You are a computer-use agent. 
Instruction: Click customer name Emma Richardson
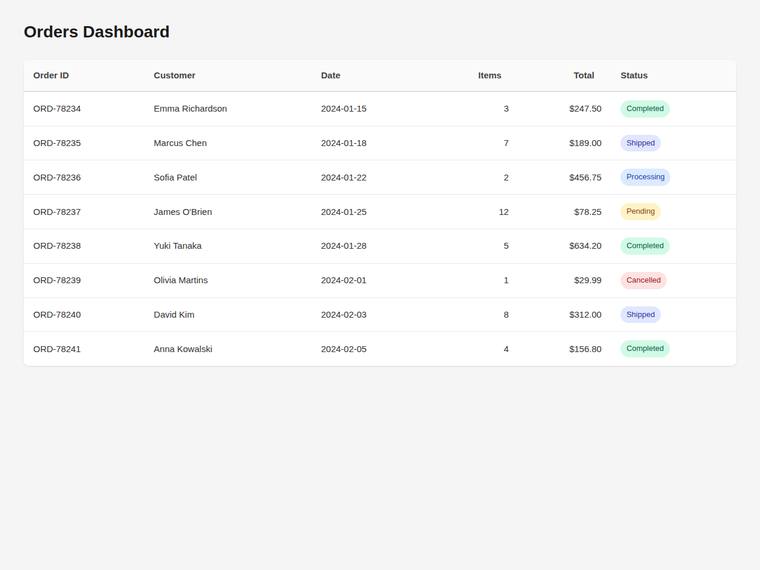click(x=190, y=109)
